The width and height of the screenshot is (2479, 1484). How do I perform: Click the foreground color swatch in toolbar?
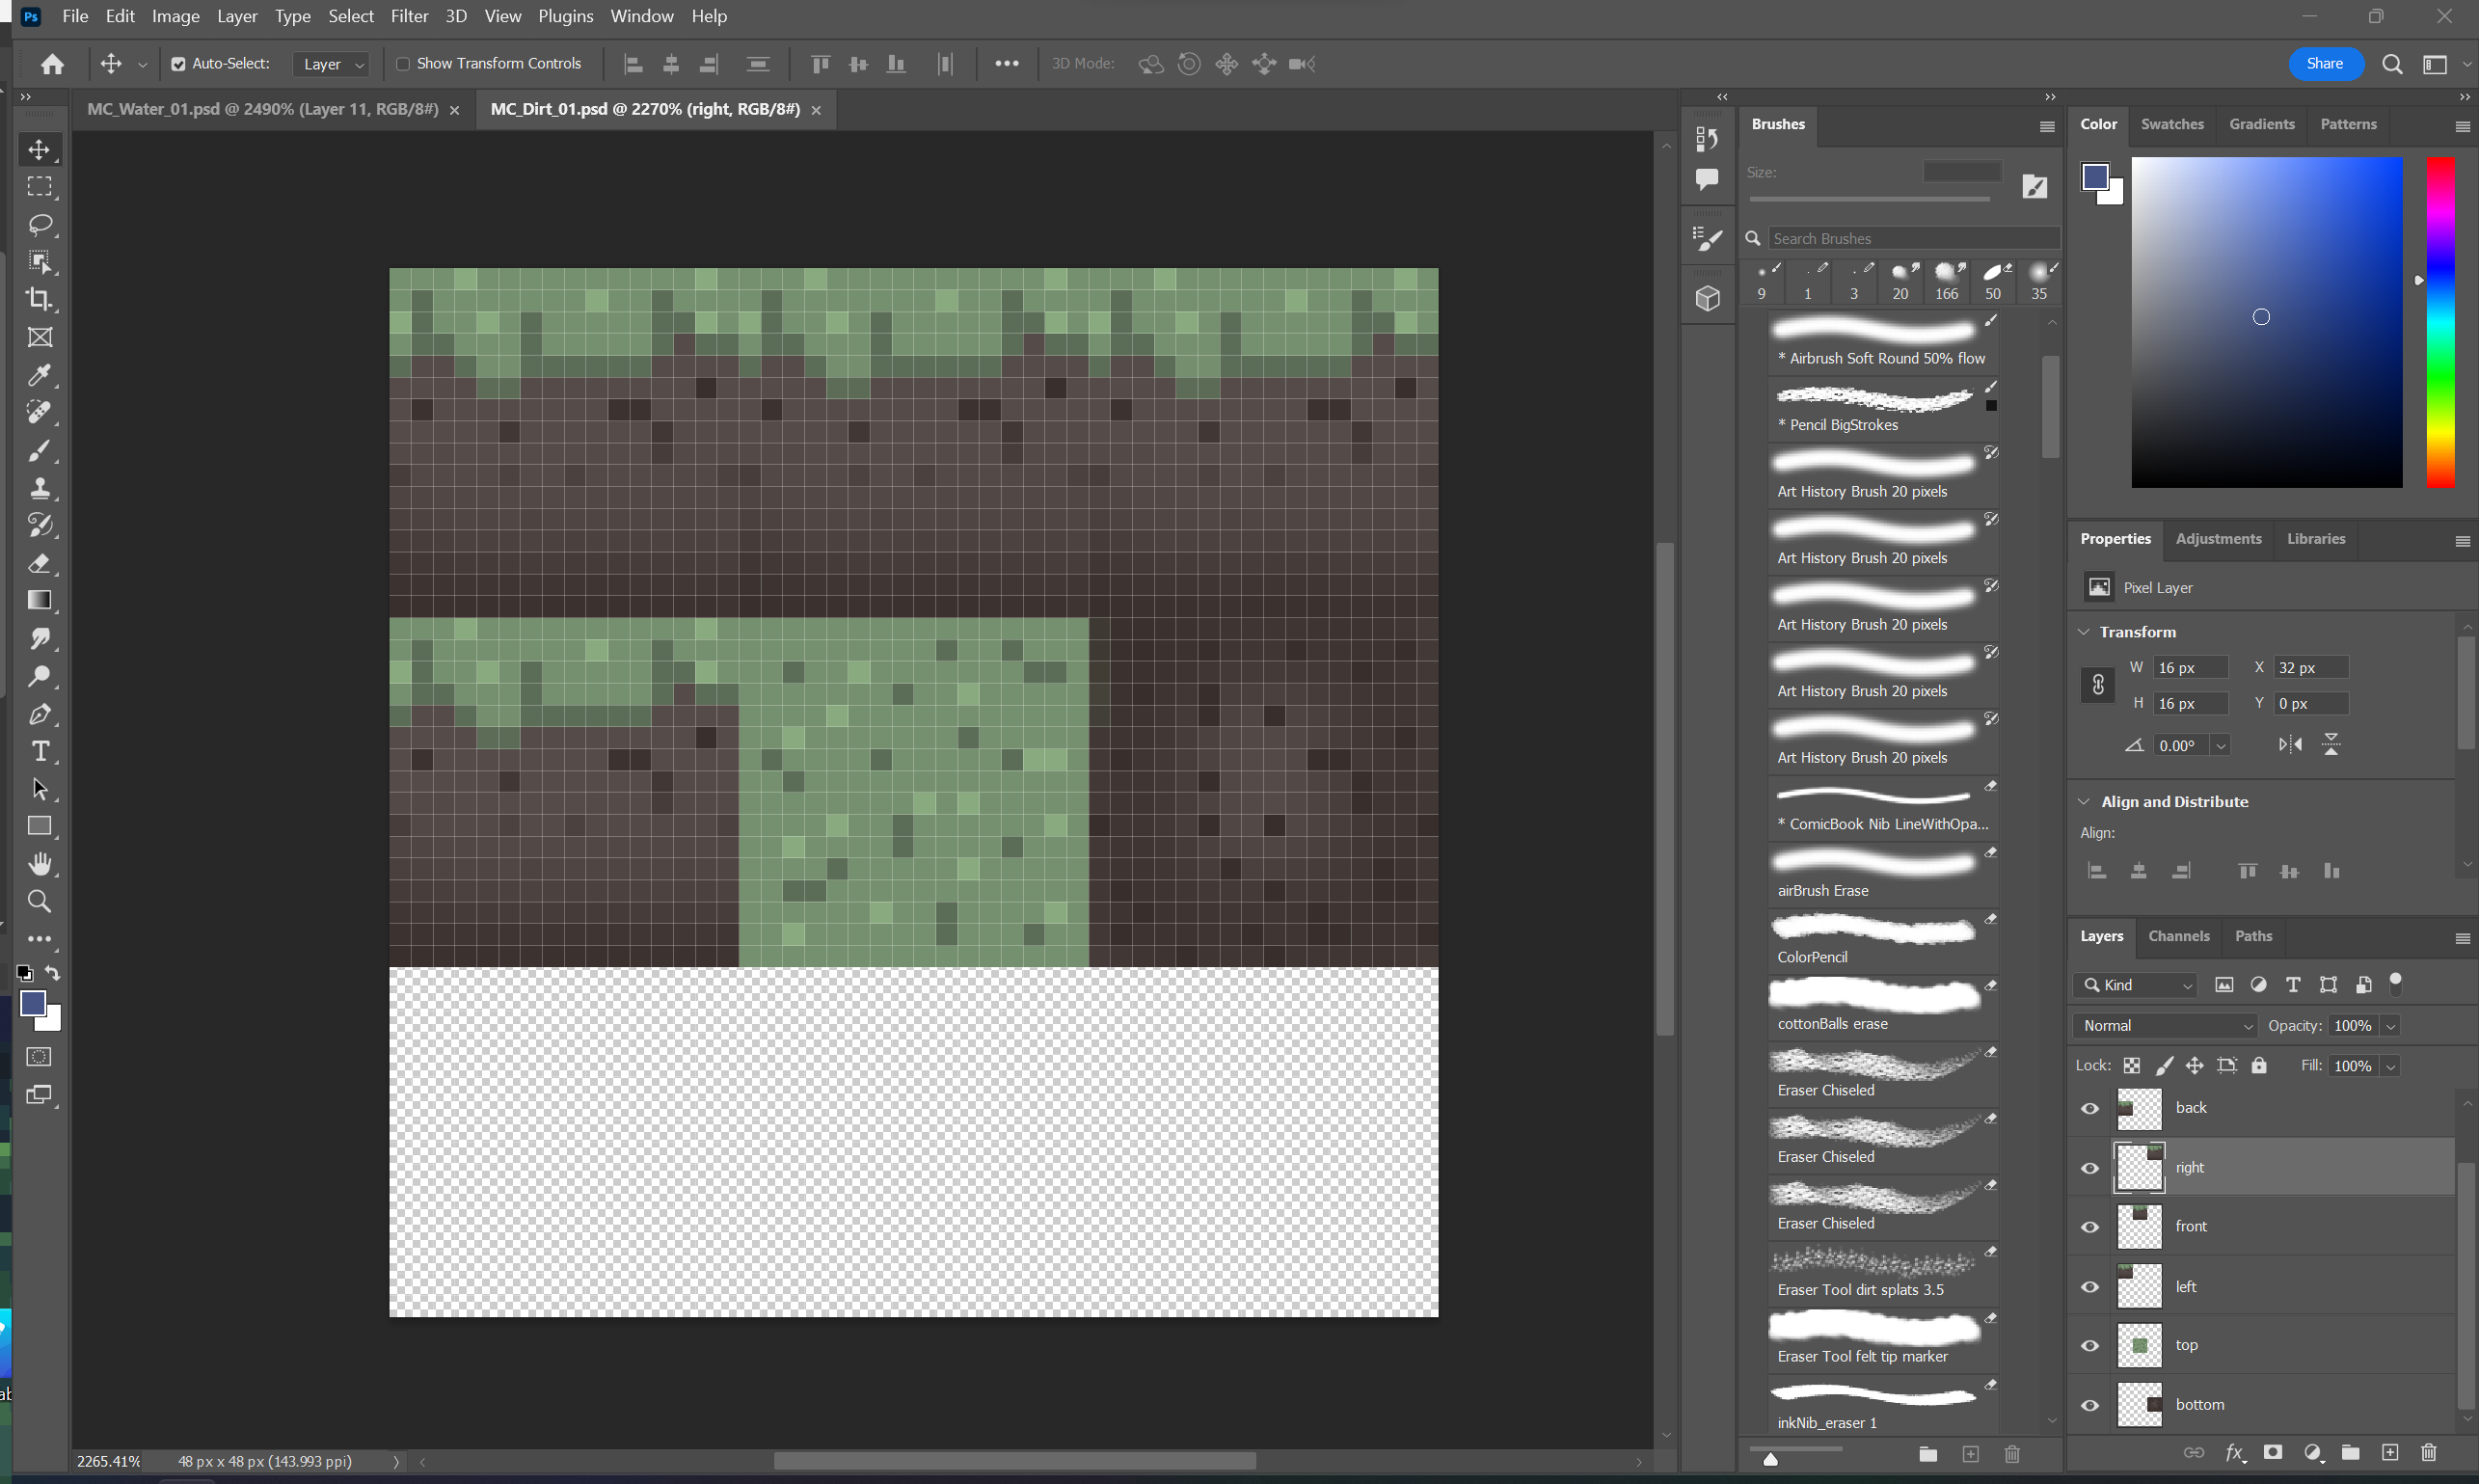coord(32,1003)
